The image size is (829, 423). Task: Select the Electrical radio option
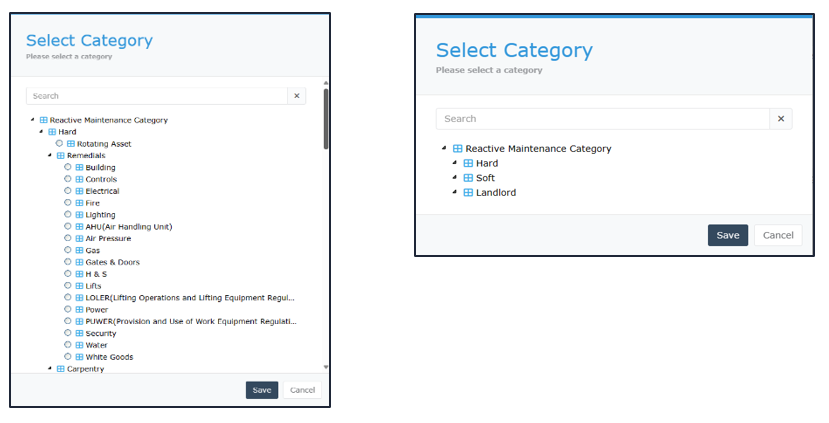[68, 191]
